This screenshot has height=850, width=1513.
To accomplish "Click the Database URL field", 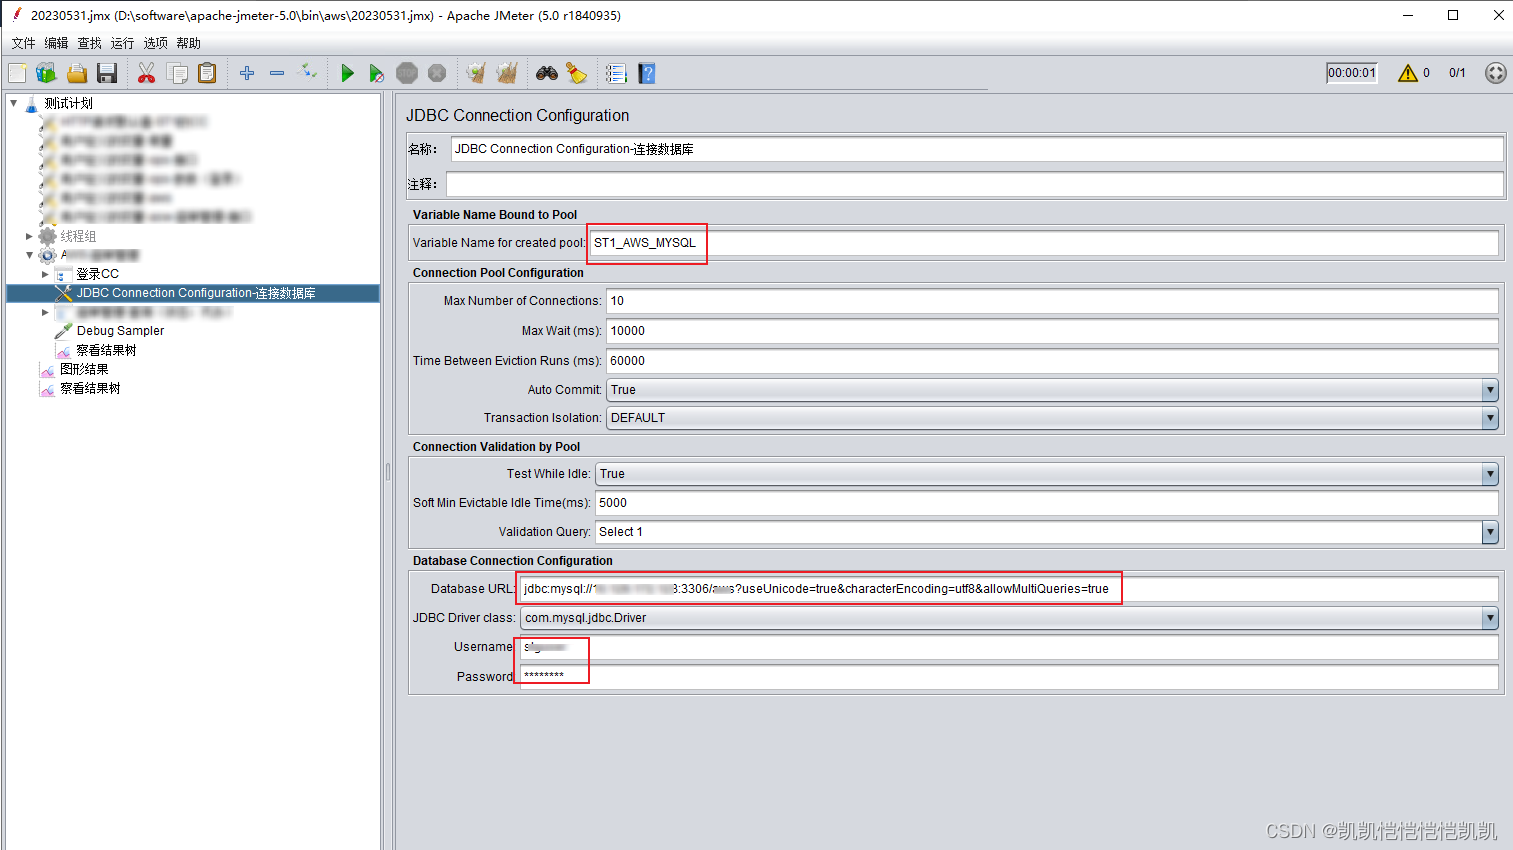I will click(x=1009, y=589).
